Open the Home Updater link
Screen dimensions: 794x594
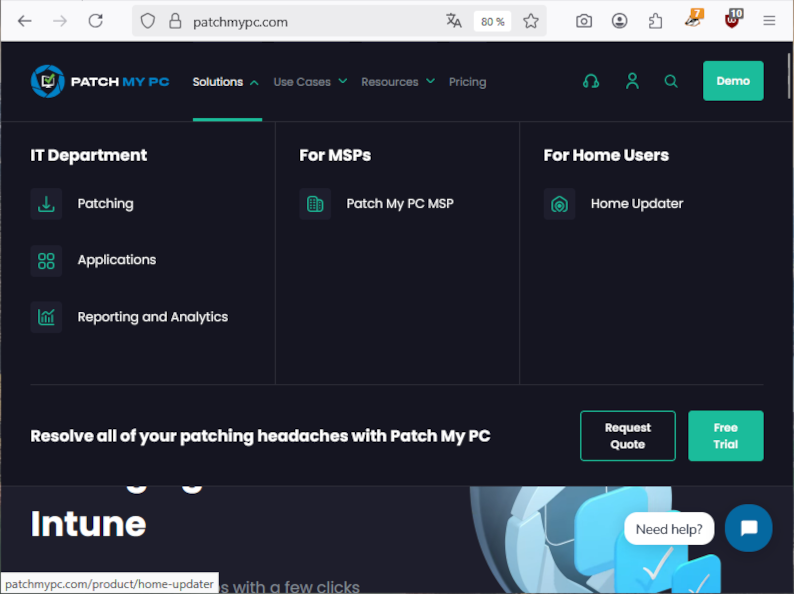637,204
